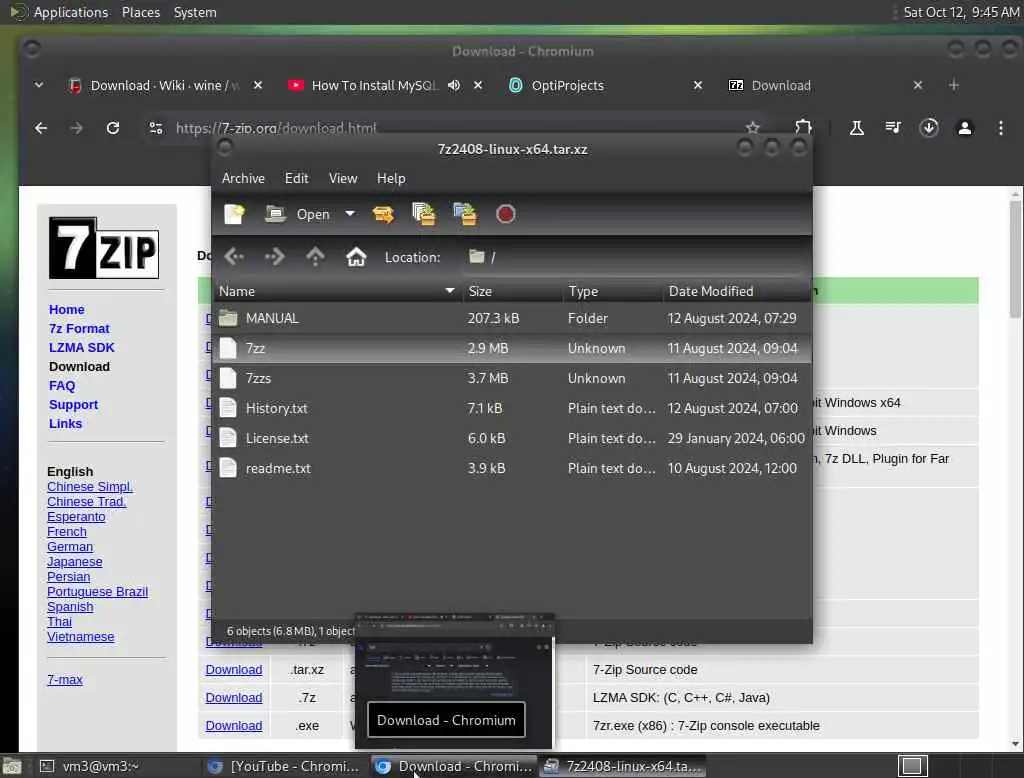Switch to YouTube Chromium window in taskbar
1024x778 pixels.
tap(285, 766)
